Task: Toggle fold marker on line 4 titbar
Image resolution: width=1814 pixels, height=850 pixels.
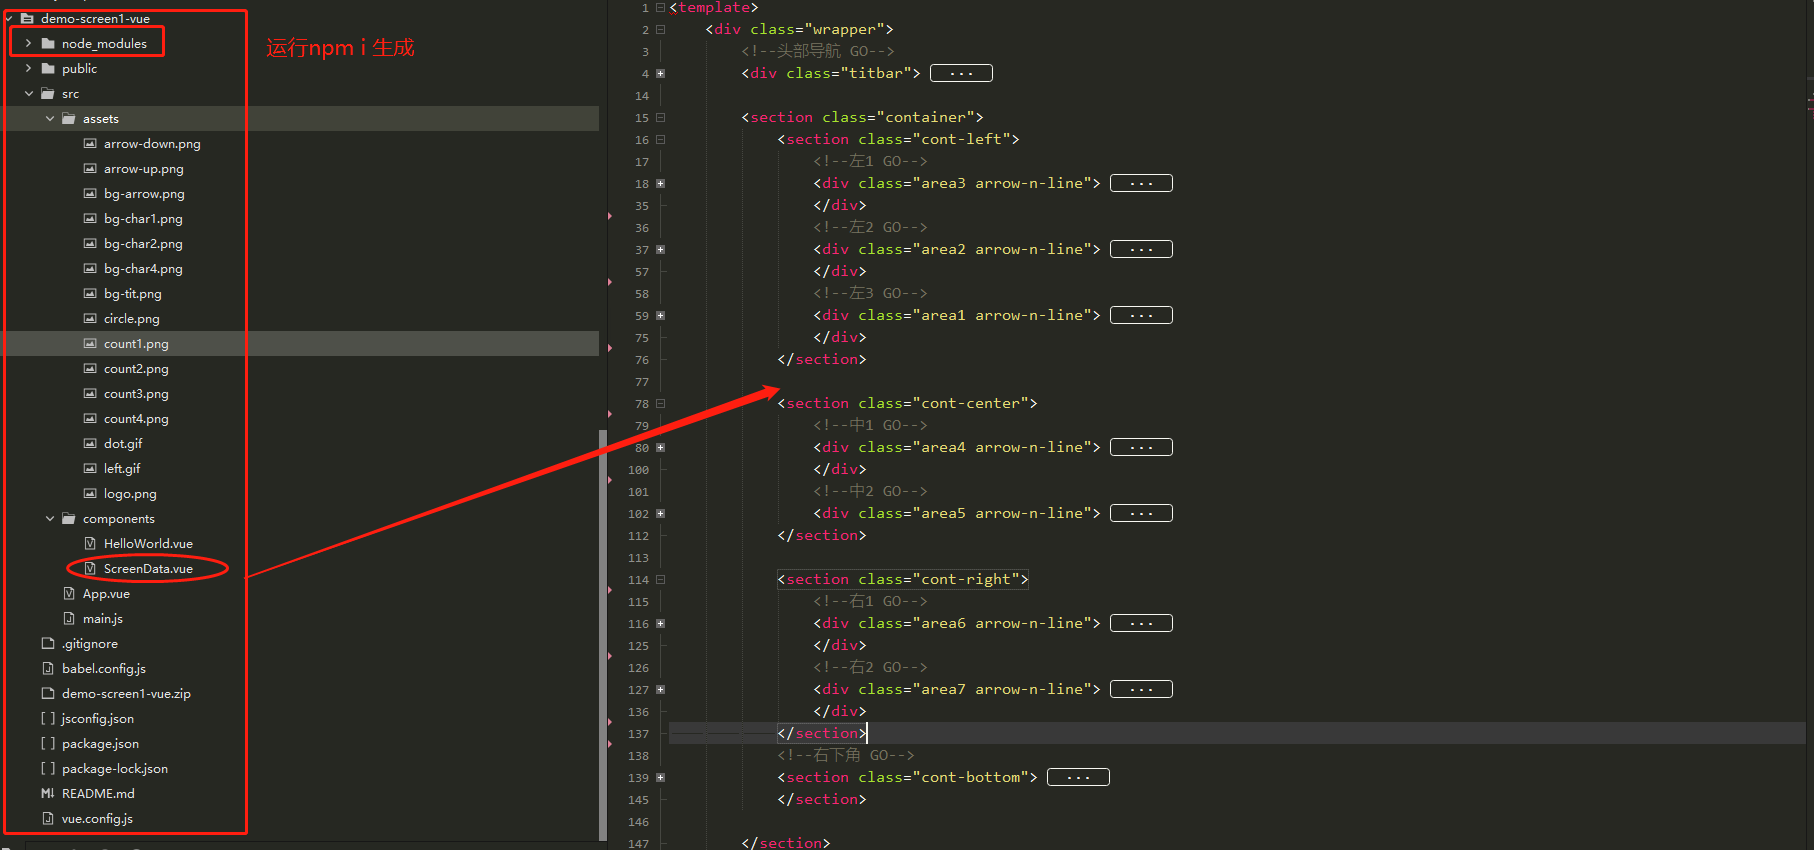Action: (x=660, y=74)
